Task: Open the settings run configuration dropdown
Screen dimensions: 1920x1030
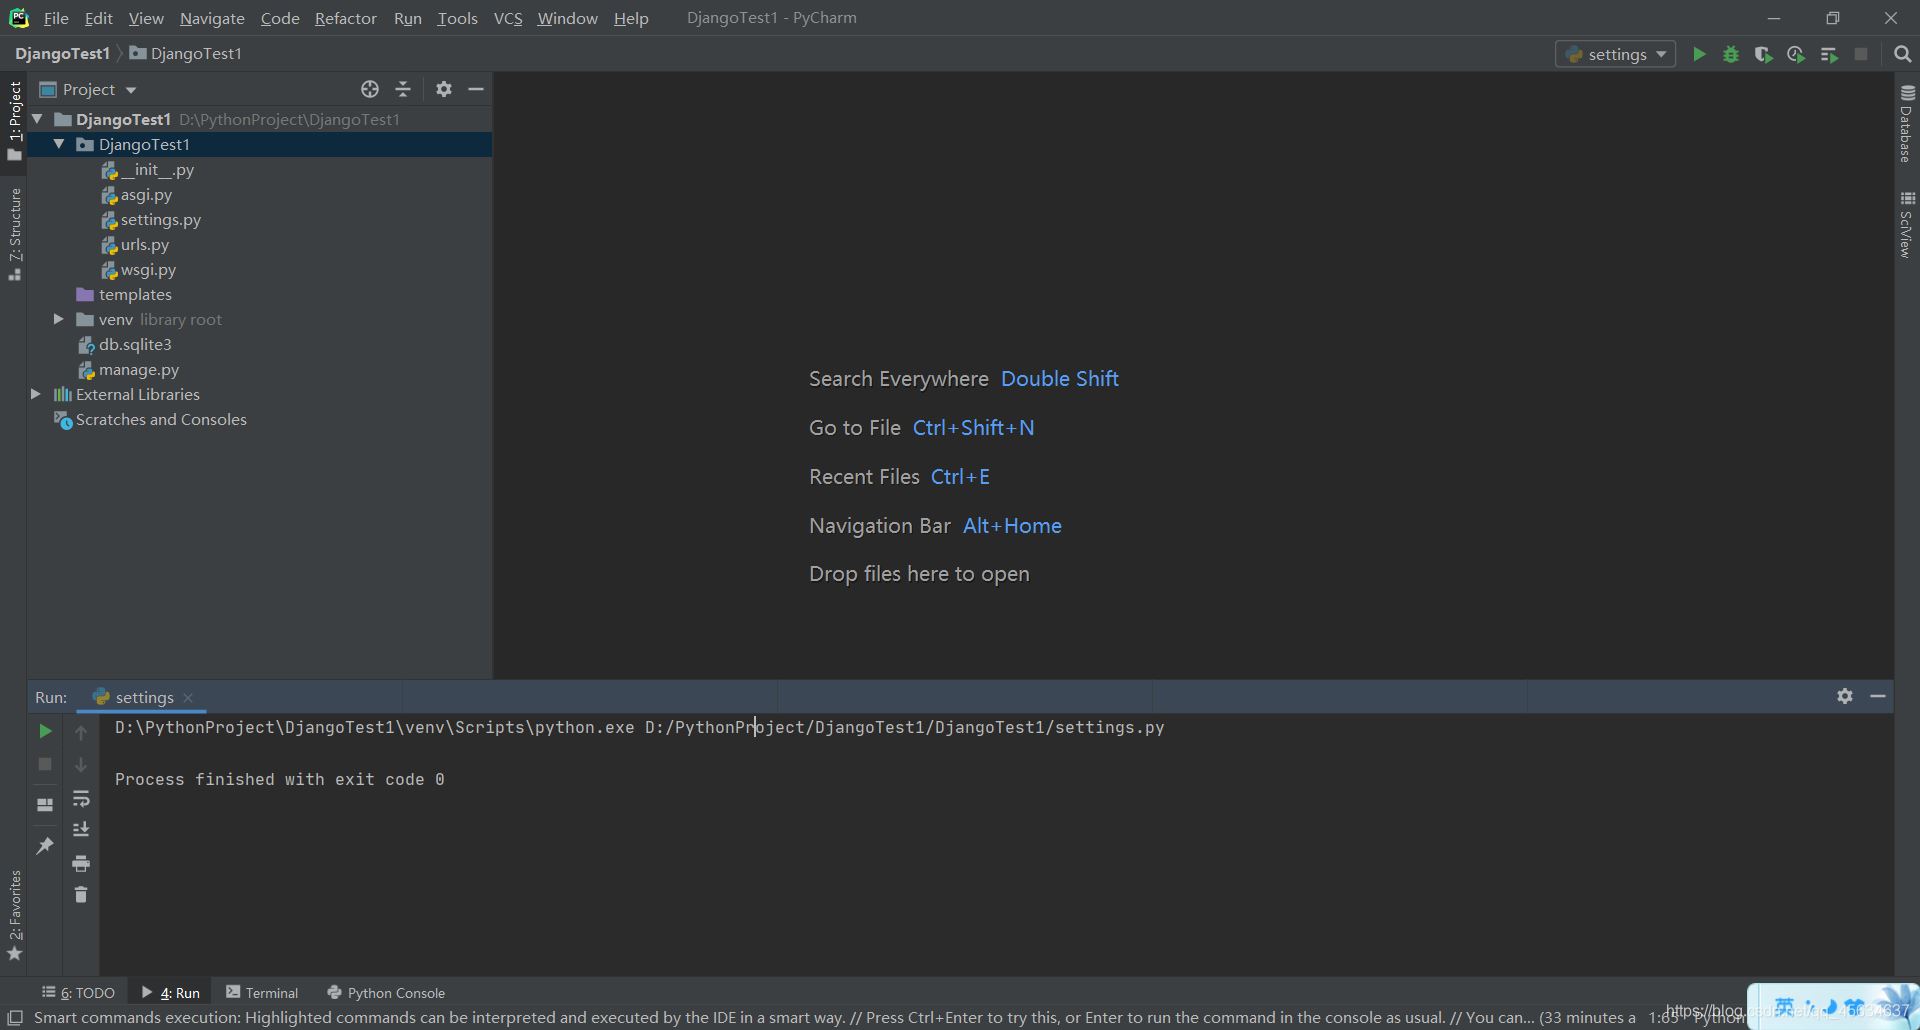Action: tap(1616, 55)
